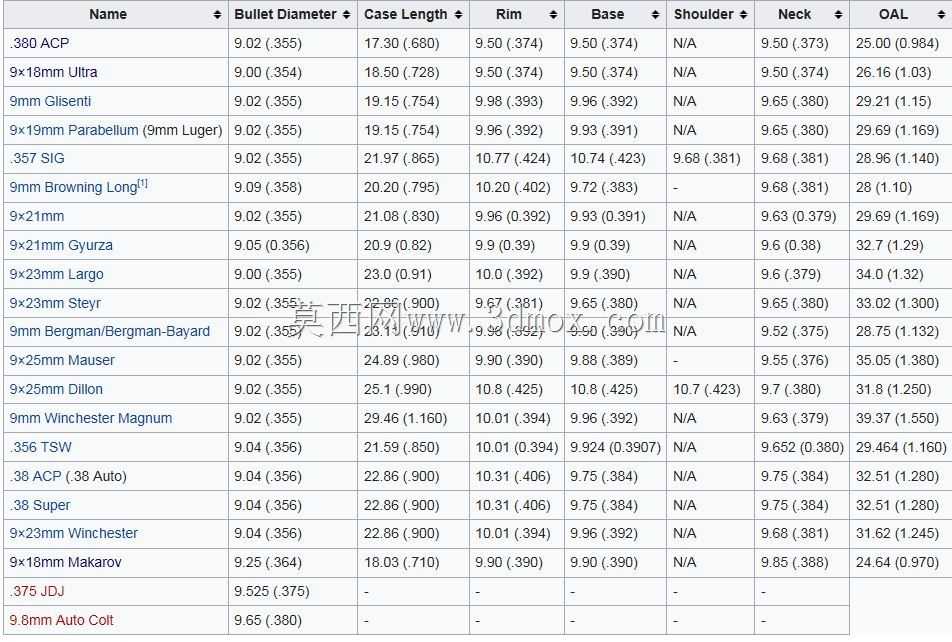
Task: Select Winchester Magnum case length 29.46 (1.160)
Action: click(x=405, y=418)
